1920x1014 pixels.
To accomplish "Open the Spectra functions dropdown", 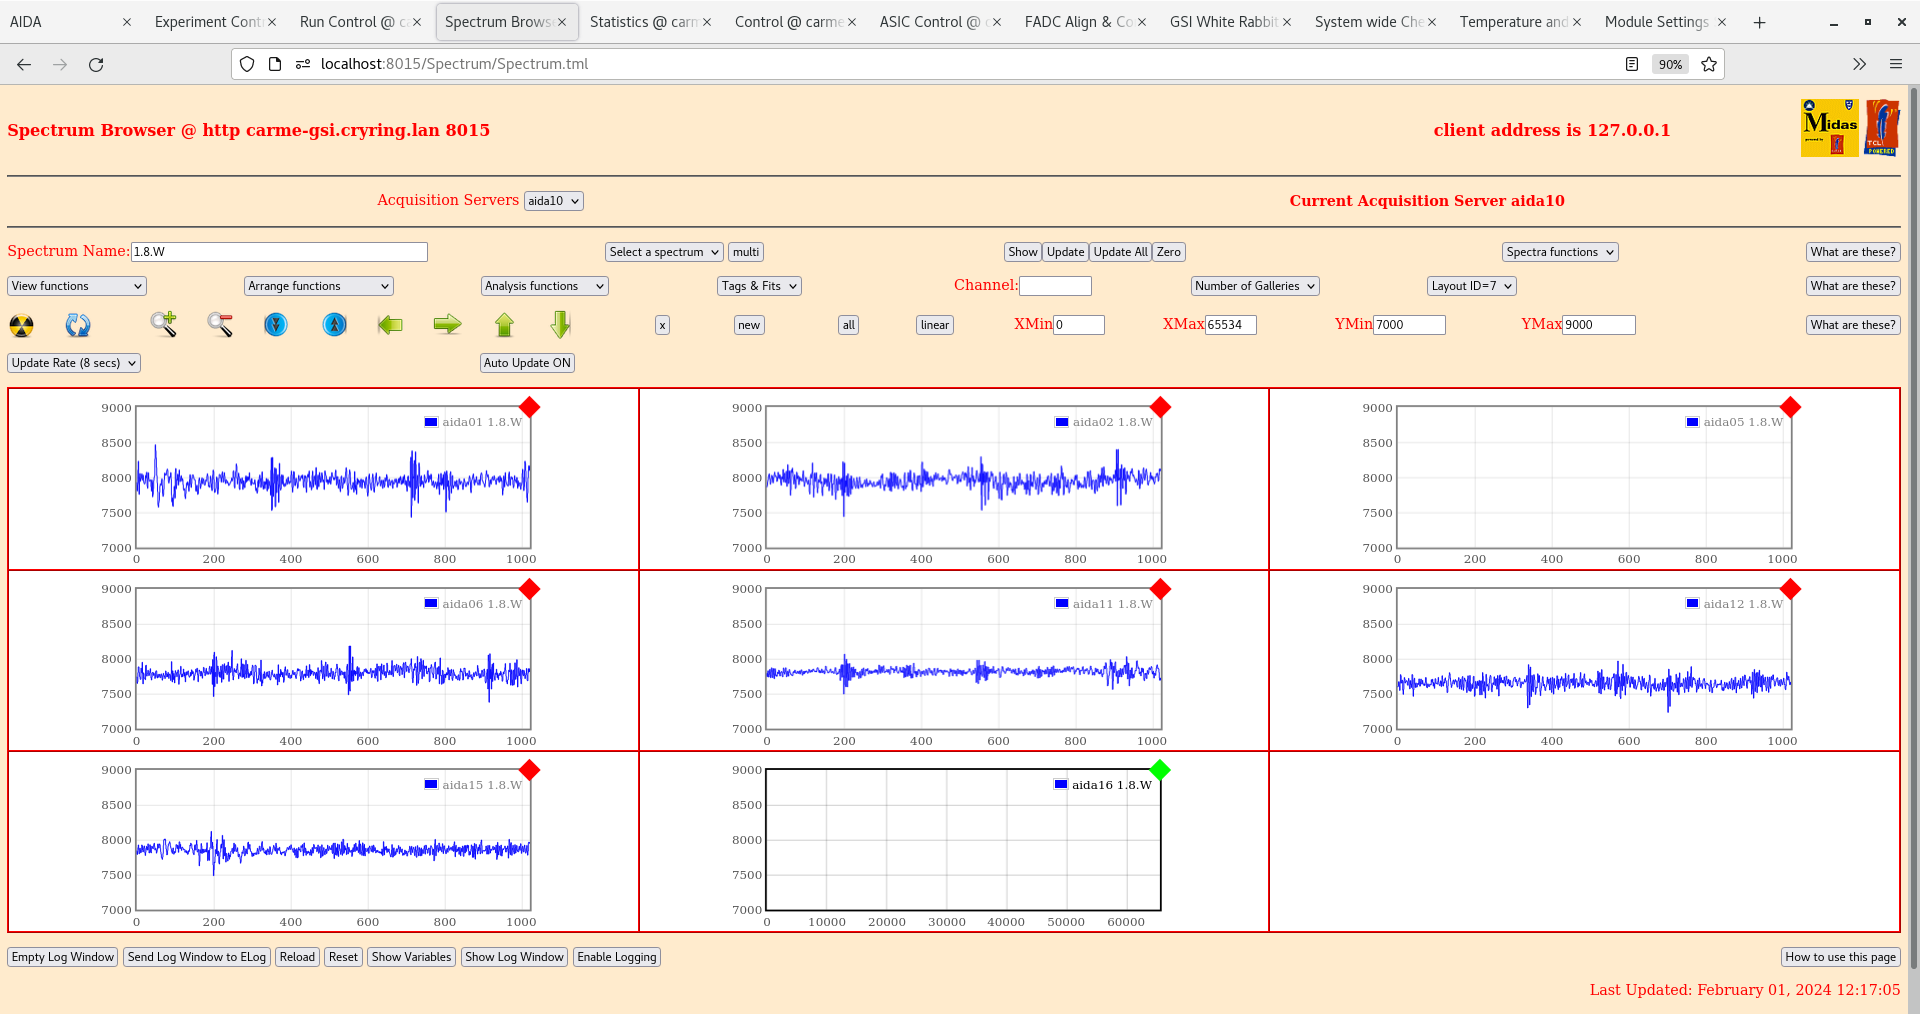I will [x=1559, y=251].
